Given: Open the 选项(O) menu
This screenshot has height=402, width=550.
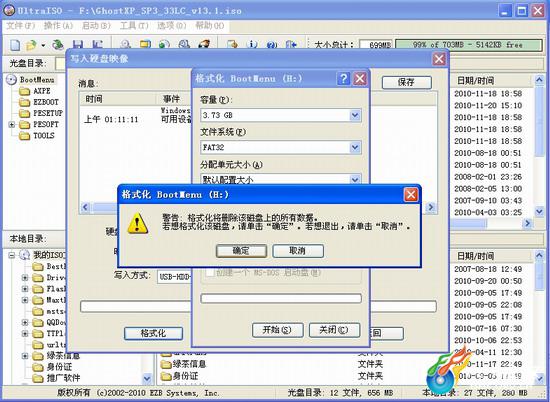Looking at the screenshot, I should click(x=172, y=26).
